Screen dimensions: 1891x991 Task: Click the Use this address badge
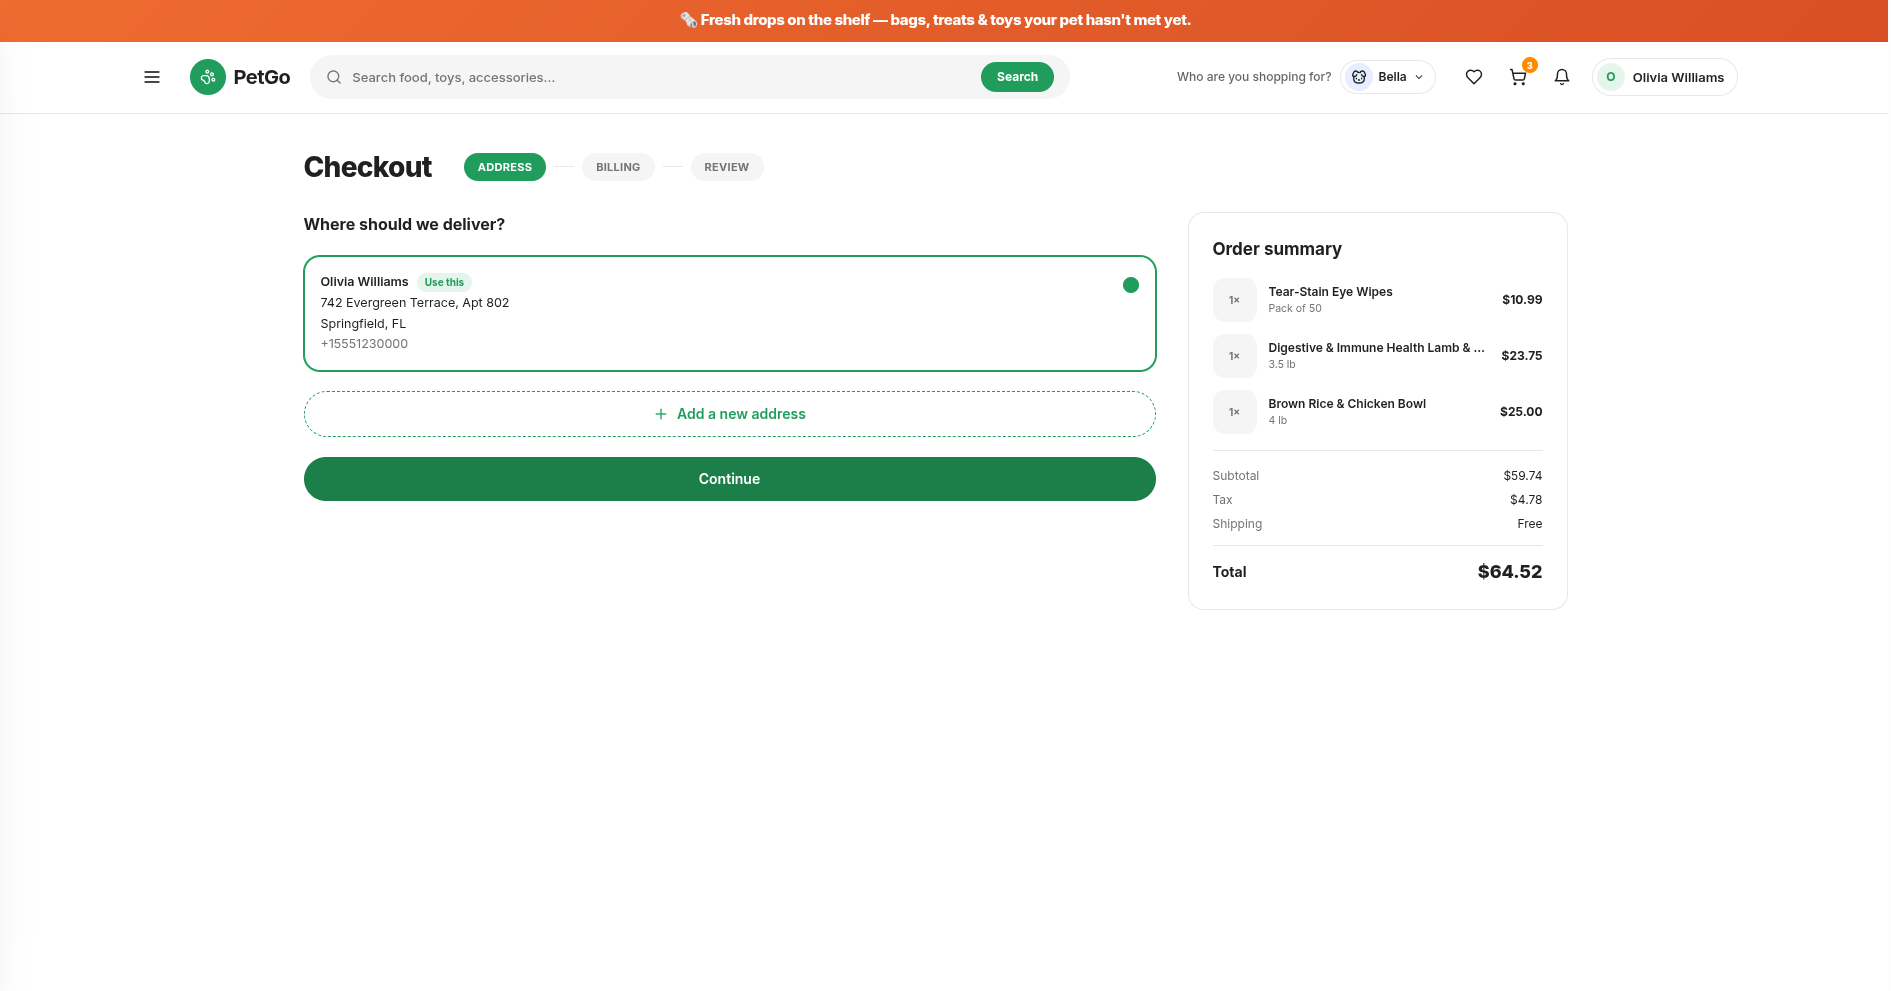coord(444,282)
